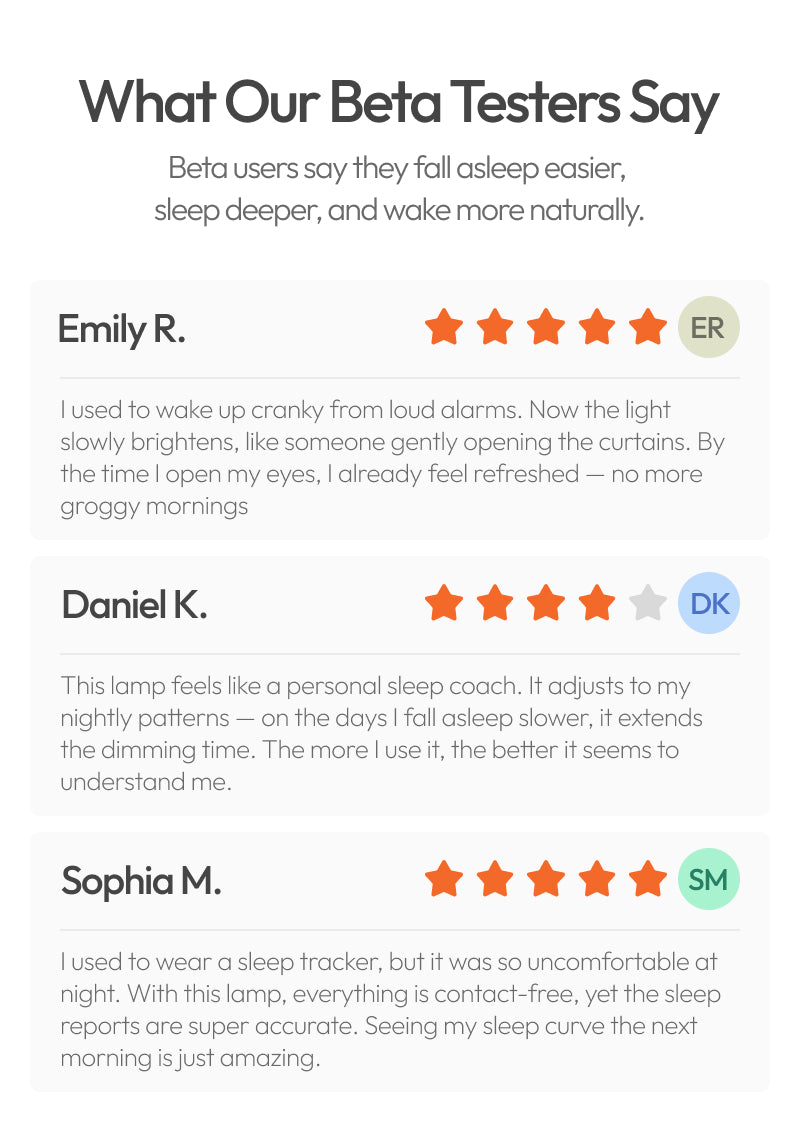Click Sophia's review text about sleep tracker
This screenshot has height=1142, width=800.
pyautogui.click(x=389, y=1010)
